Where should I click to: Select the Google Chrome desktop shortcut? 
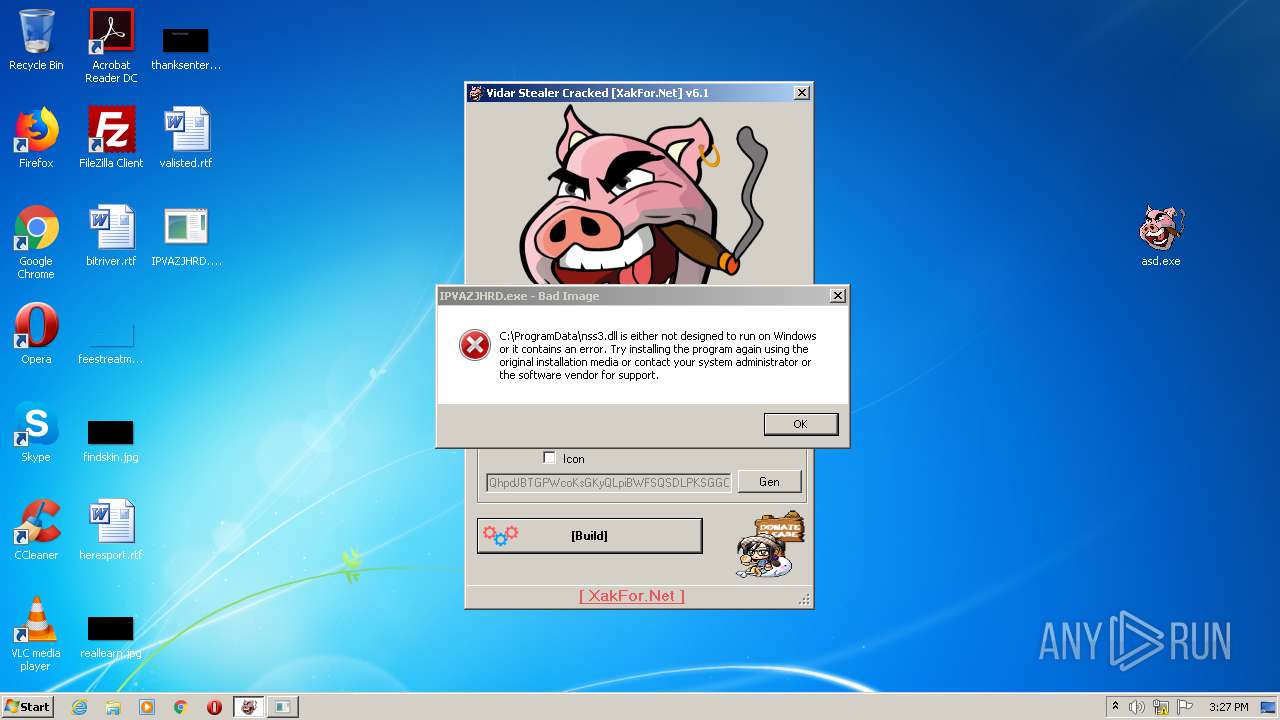coord(36,242)
